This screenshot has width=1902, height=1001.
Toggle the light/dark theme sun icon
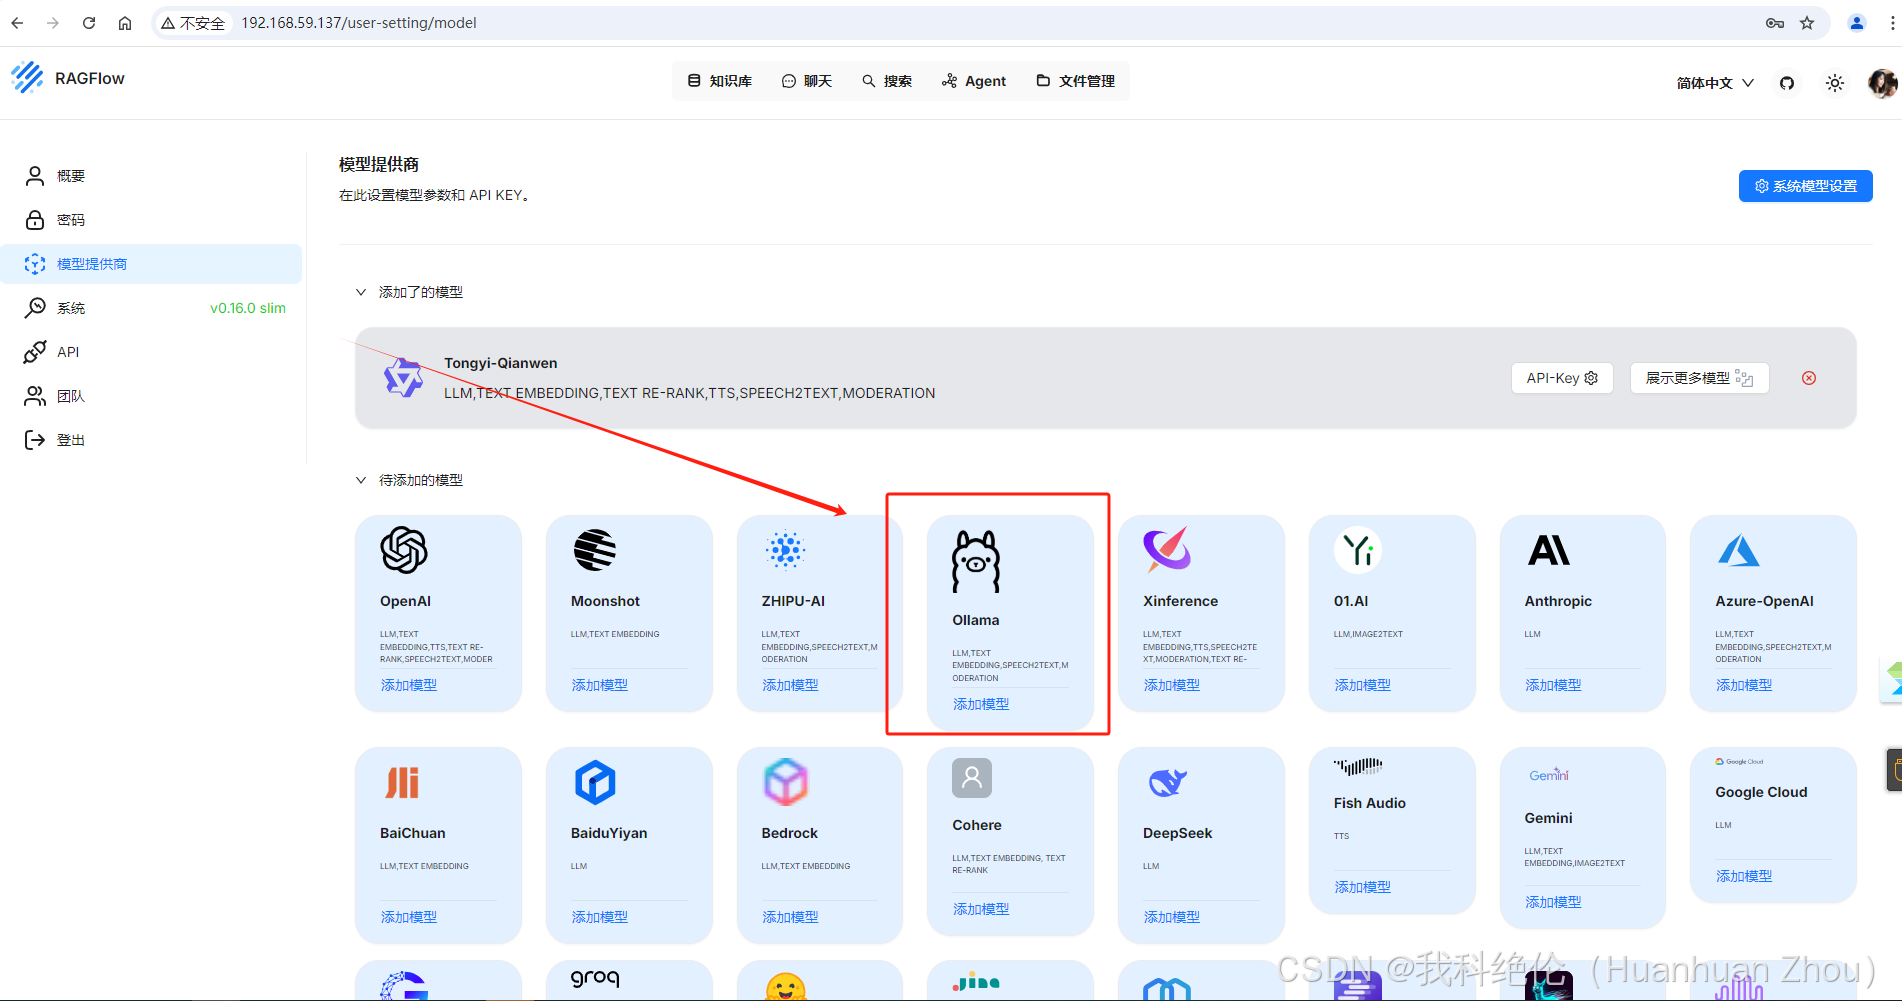click(x=1835, y=83)
